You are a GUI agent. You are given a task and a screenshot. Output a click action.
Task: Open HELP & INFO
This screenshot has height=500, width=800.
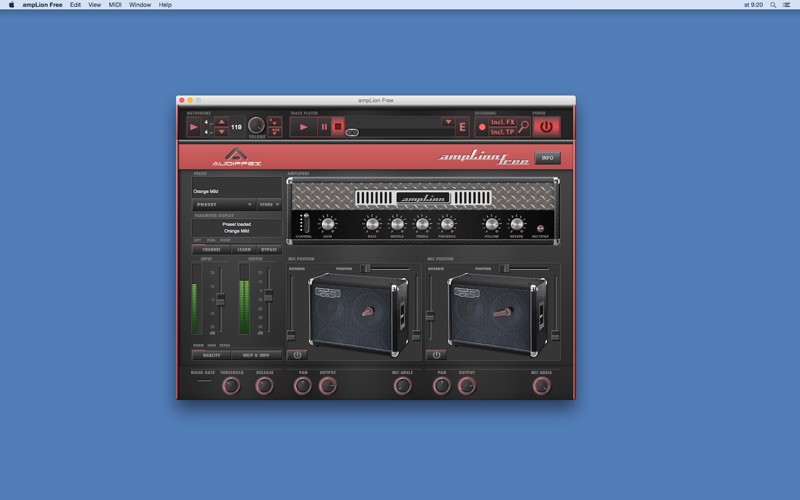(x=256, y=355)
